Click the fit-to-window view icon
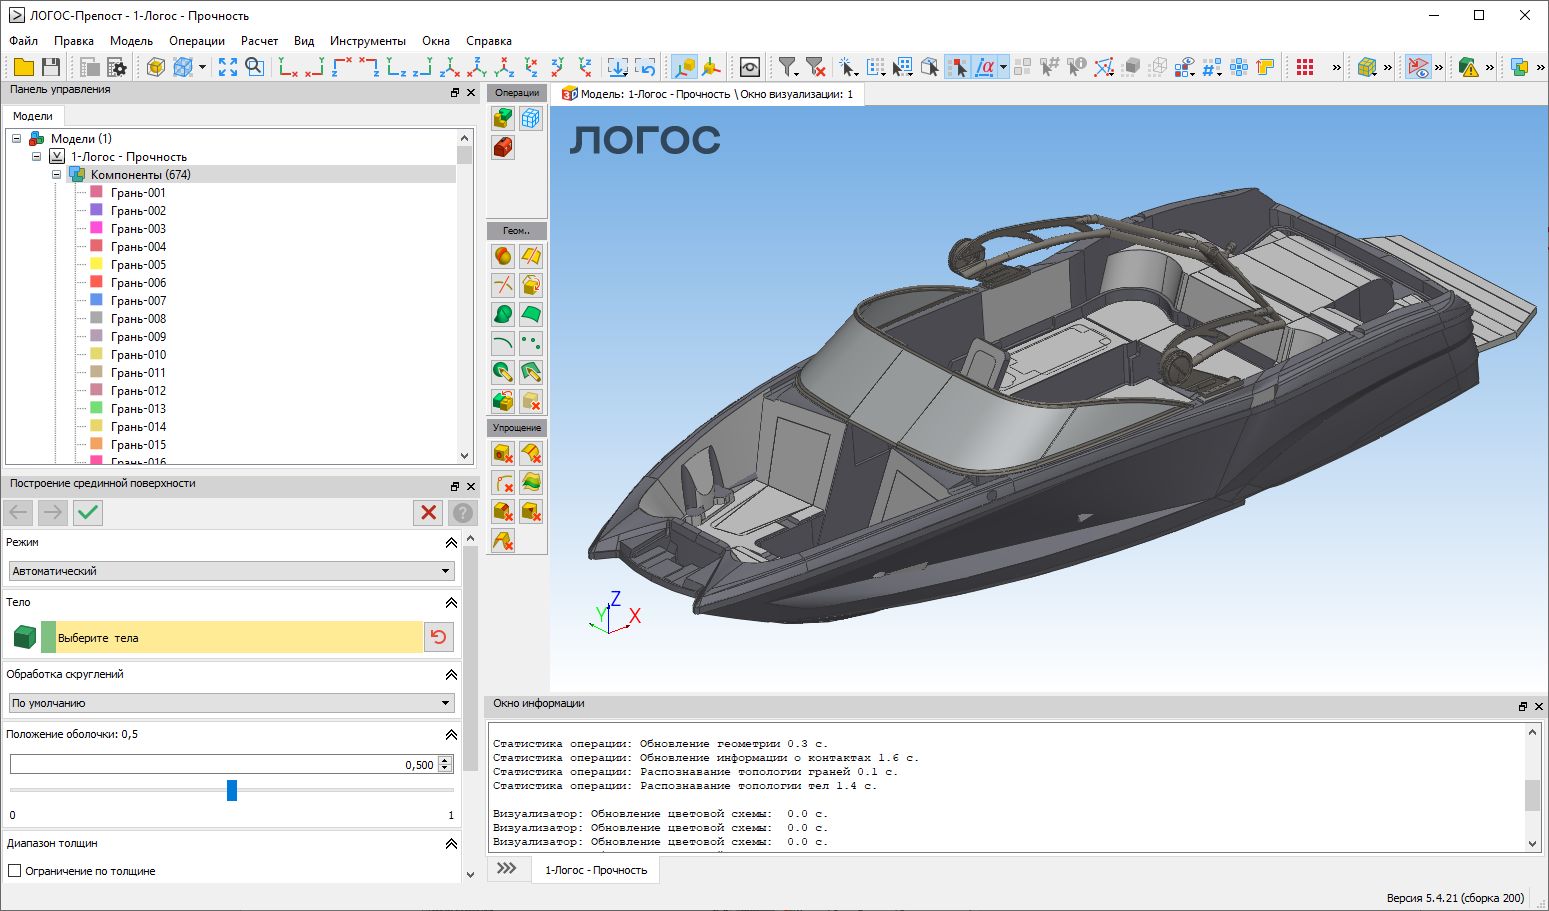 tap(228, 67)
